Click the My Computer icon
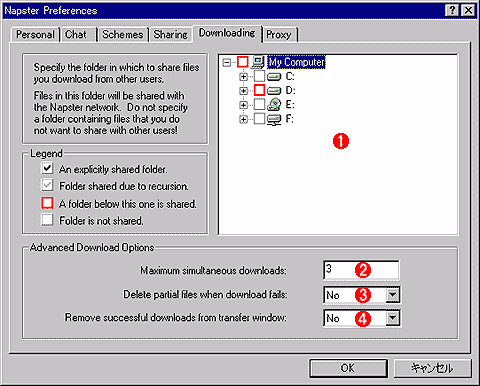Screen dimensions: 480x386 point(258,62)
